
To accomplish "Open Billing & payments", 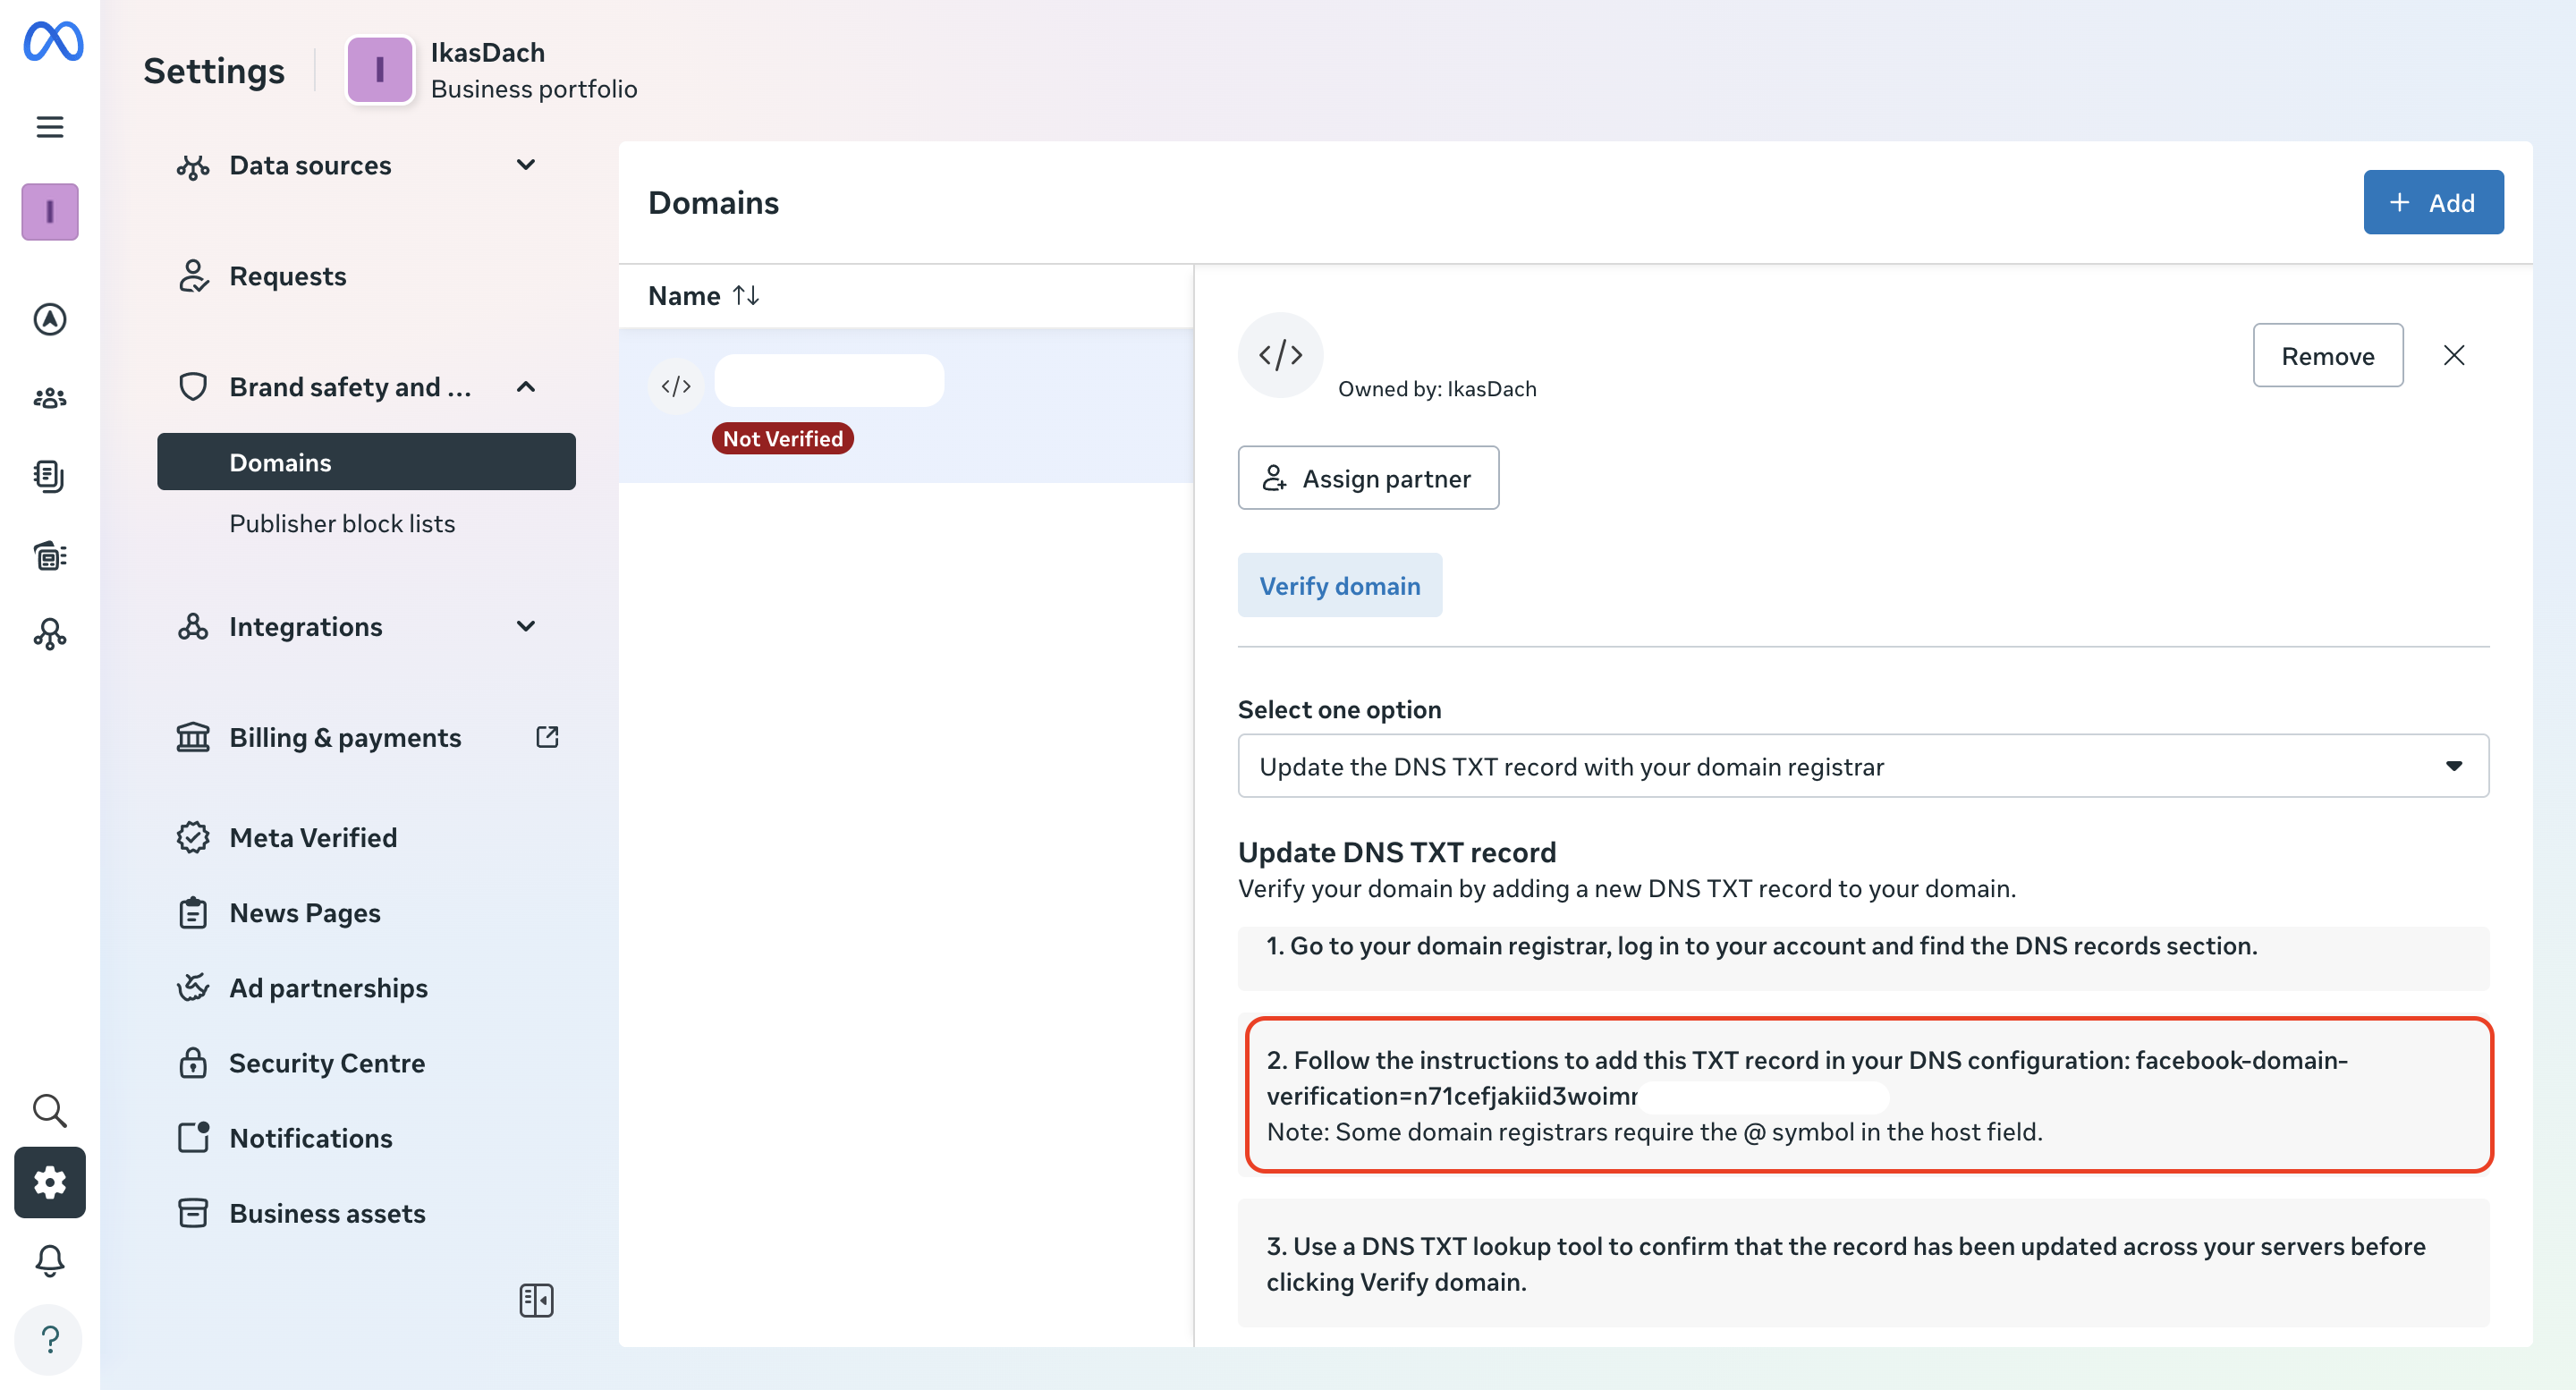I will coord(345,737).
